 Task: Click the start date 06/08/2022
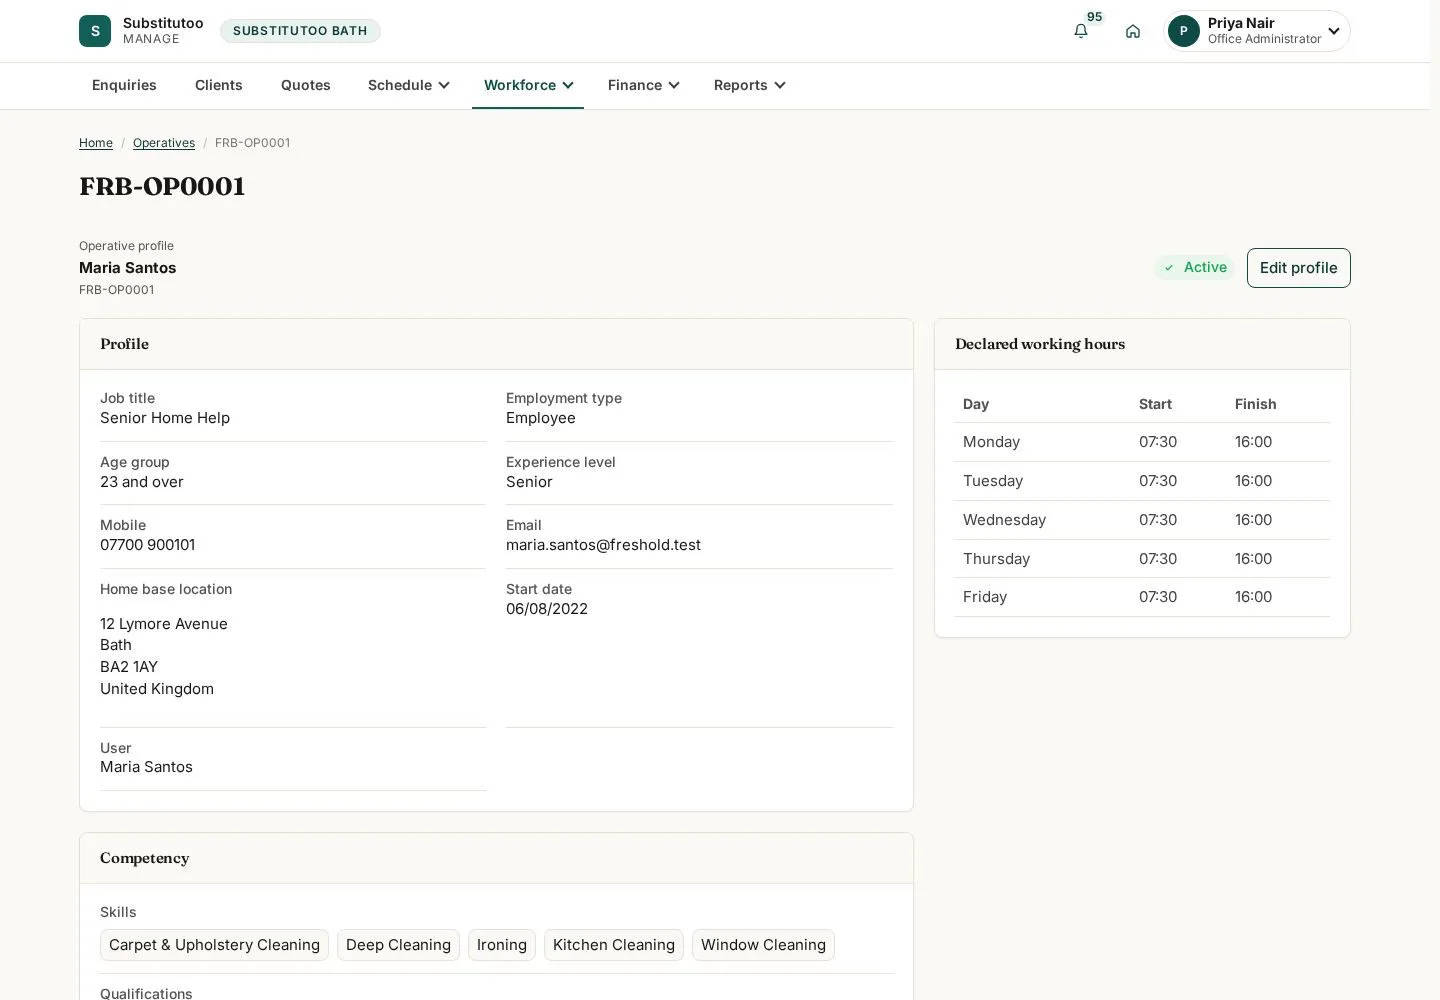tap(547, 609)
